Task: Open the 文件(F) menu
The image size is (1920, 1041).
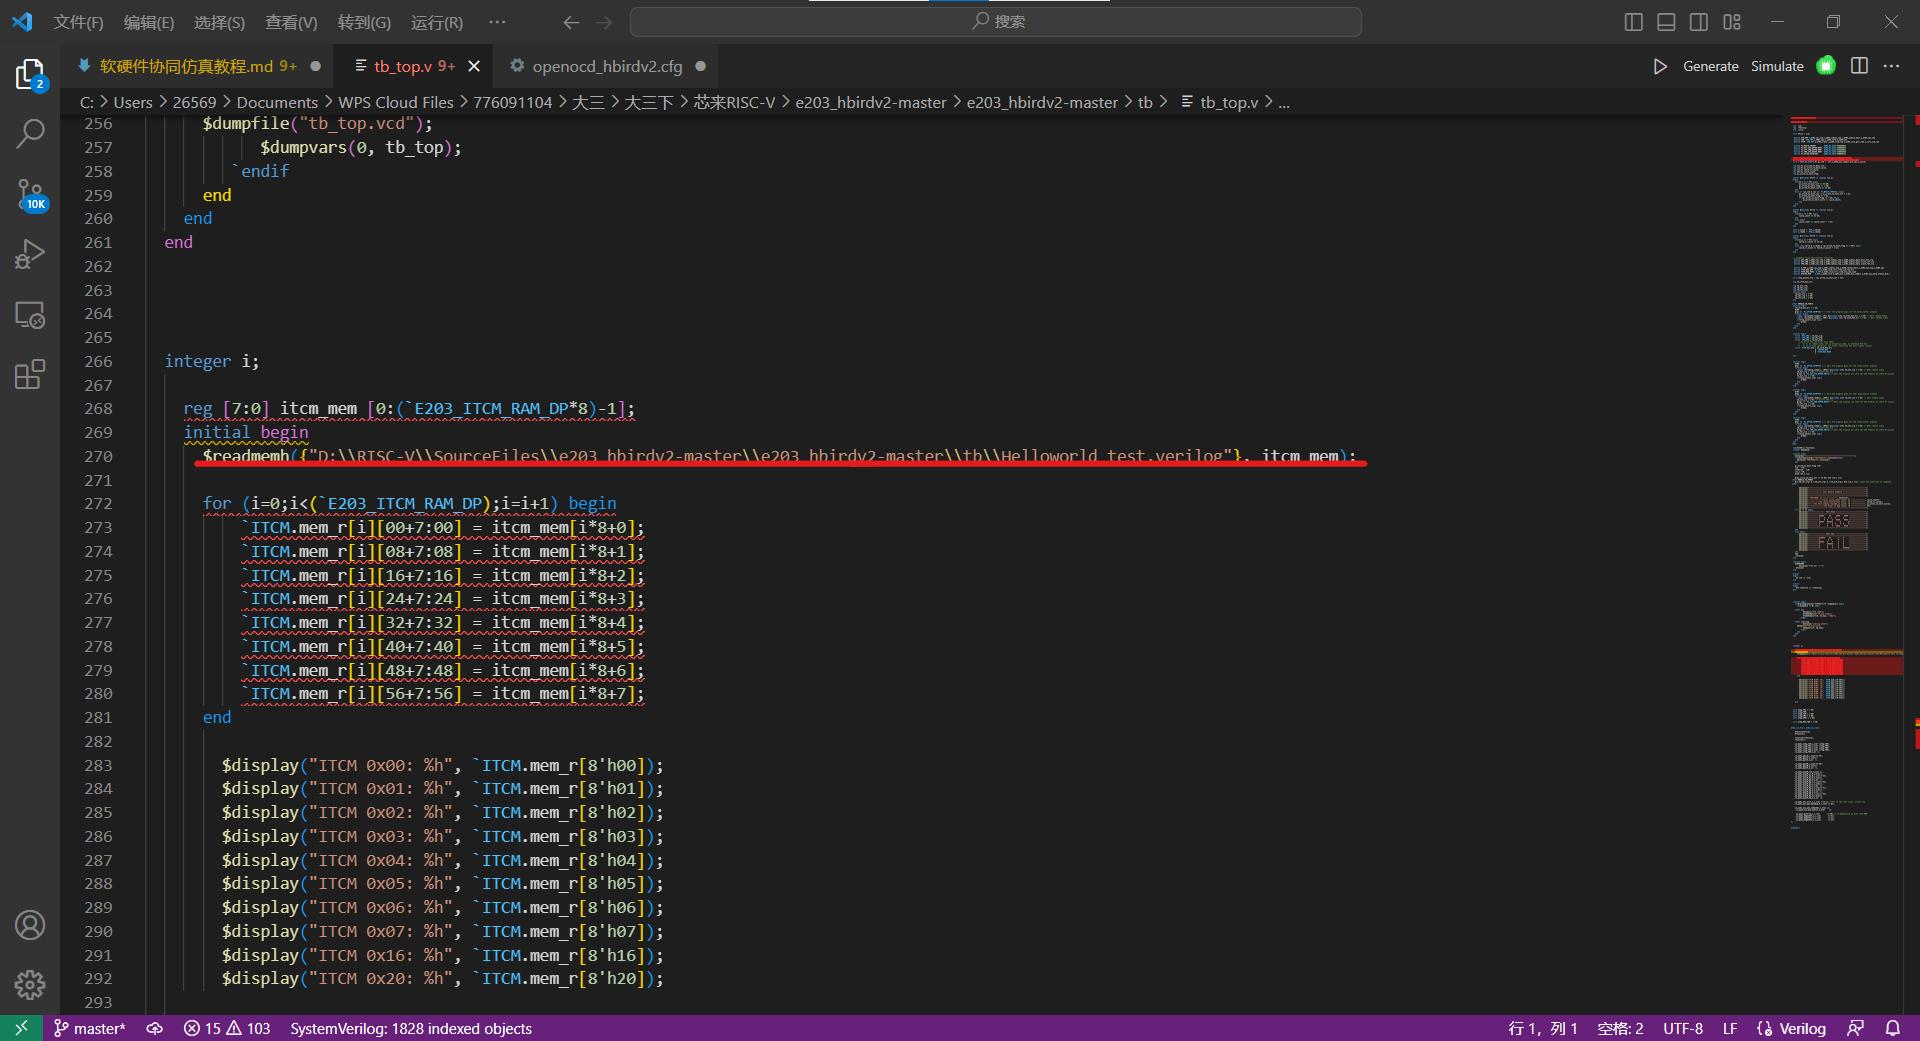Action: [x=78, y=22]
